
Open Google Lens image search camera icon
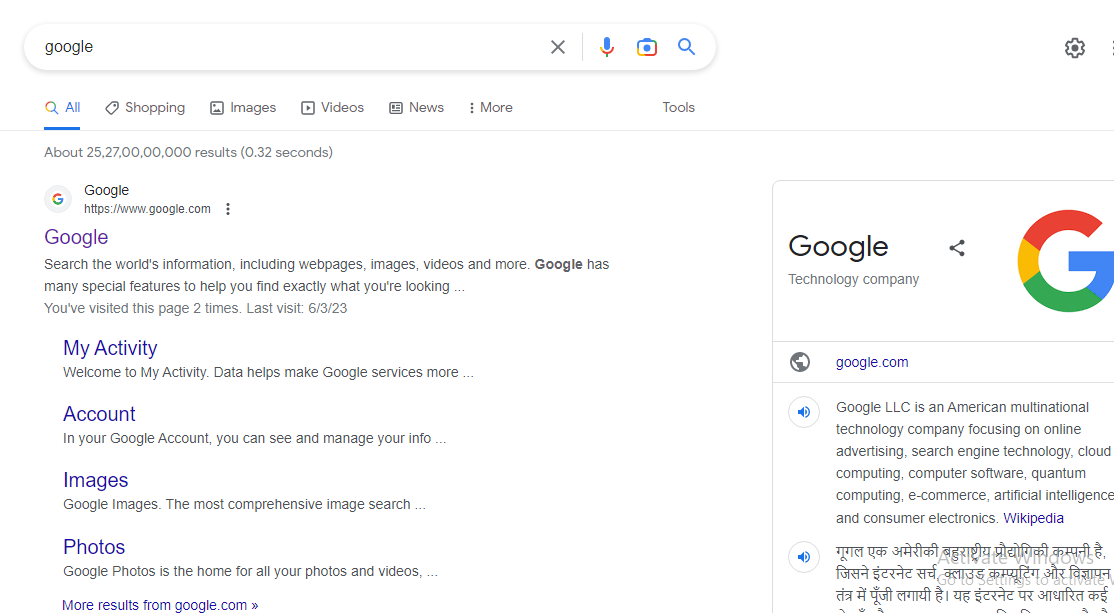click(646, 46)
